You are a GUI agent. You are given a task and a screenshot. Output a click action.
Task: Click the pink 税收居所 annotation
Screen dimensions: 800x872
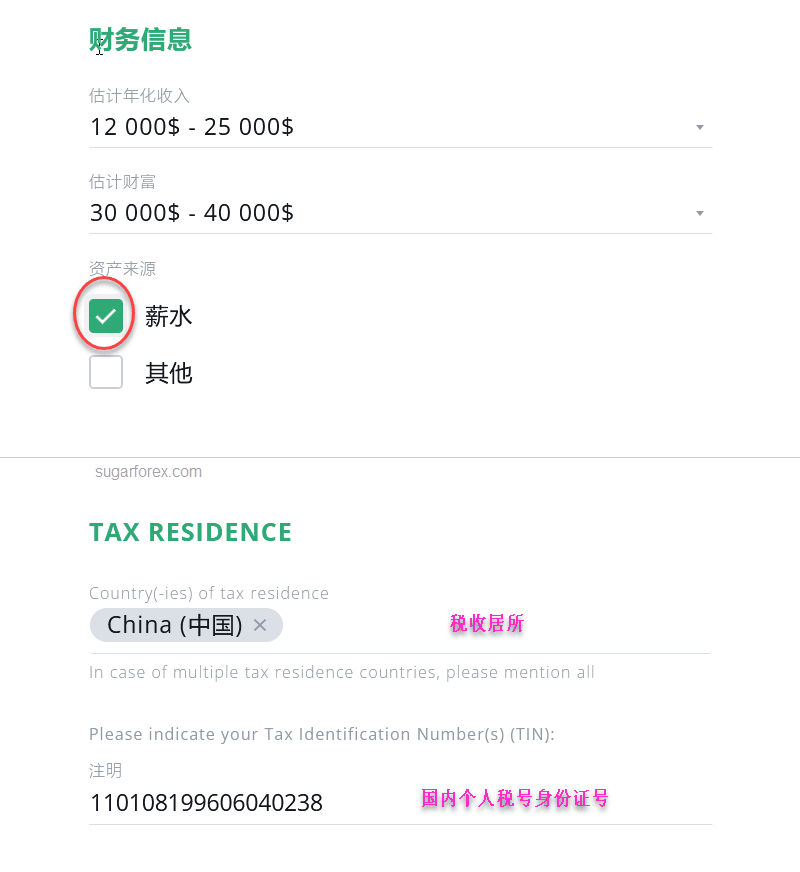(x=487, y=624)
